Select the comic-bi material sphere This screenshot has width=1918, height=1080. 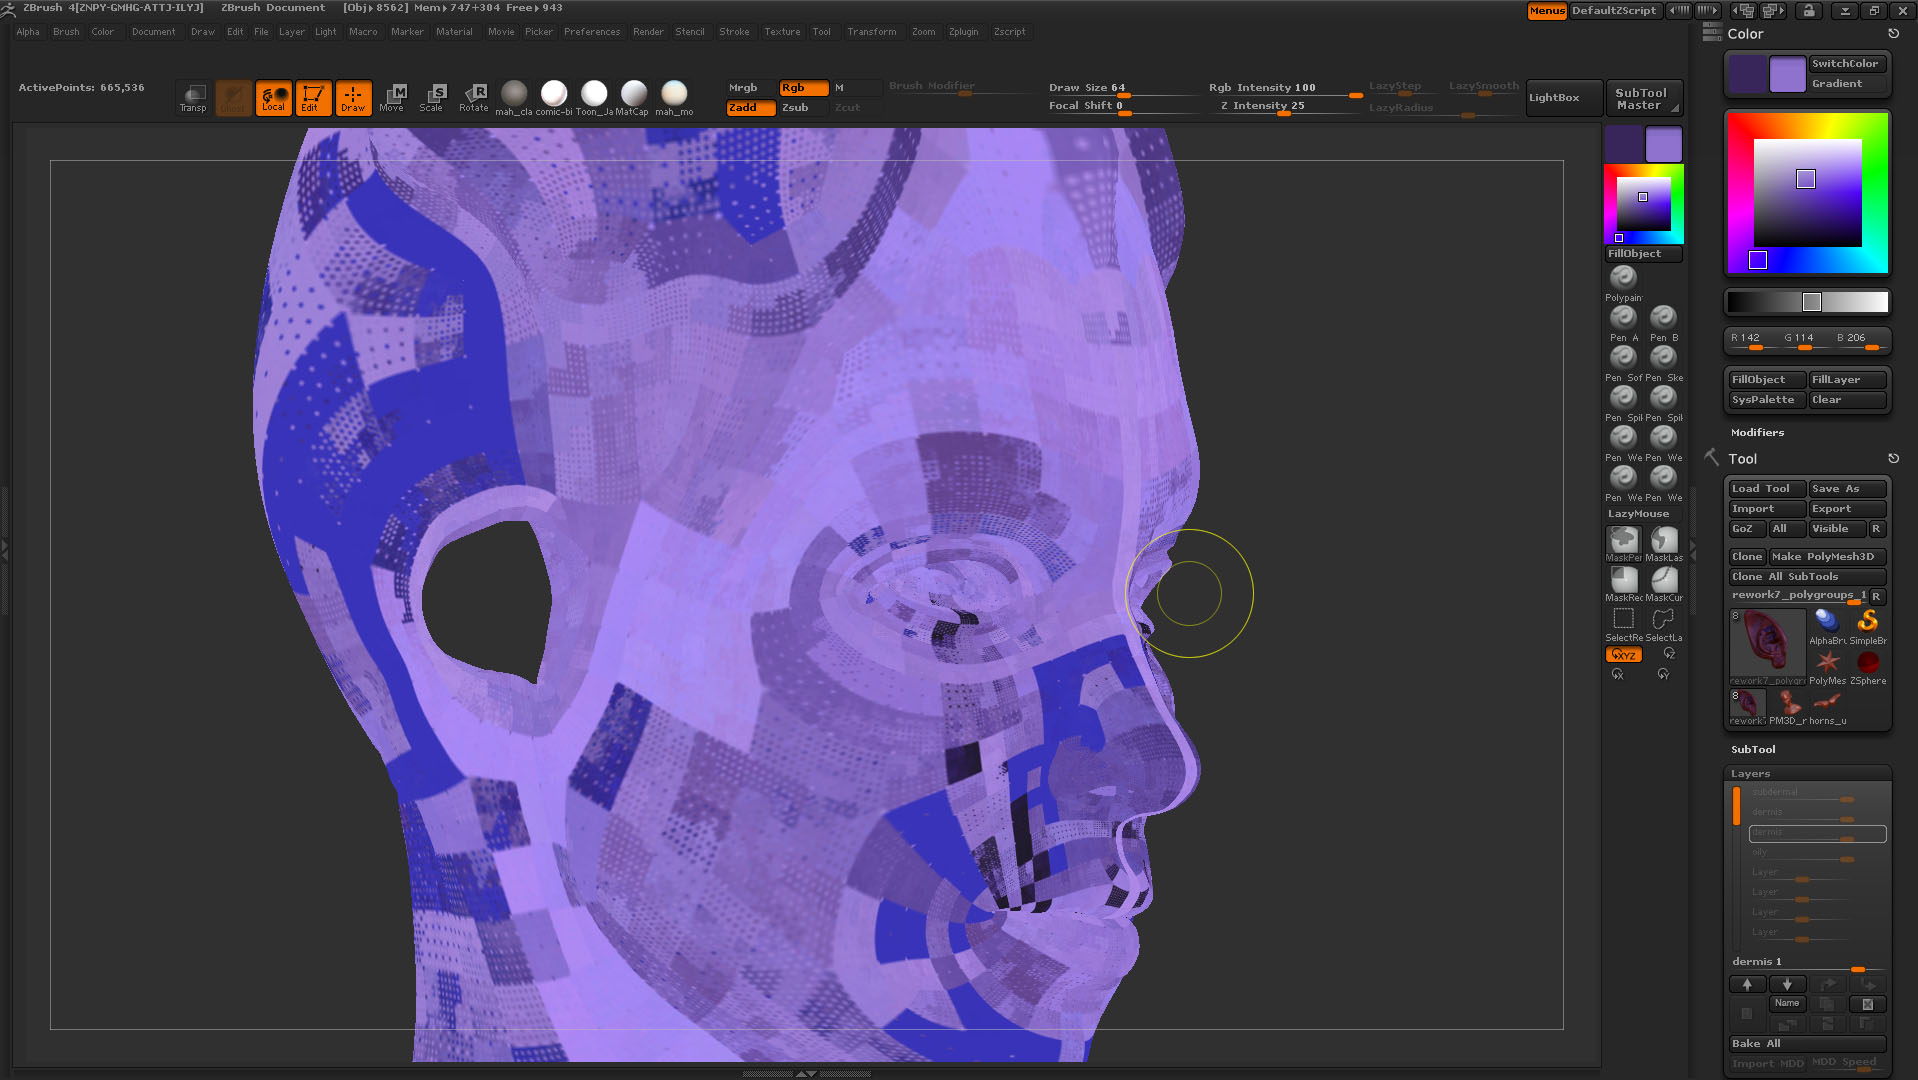pyautogui.click(x=554, y=95)
